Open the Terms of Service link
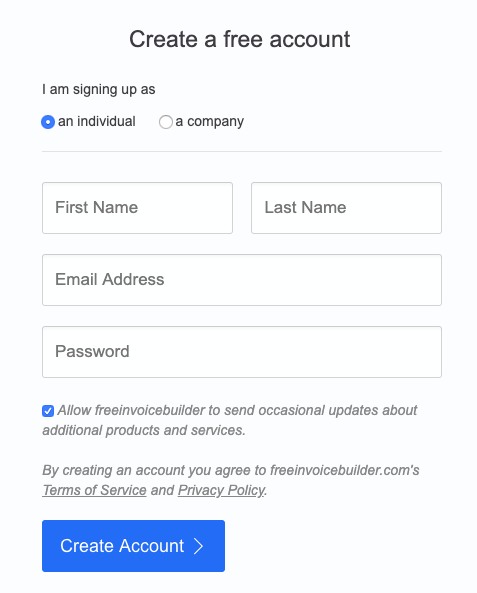Screen dimensions: 477x593 pyautogui.click(x=94, y=490)
